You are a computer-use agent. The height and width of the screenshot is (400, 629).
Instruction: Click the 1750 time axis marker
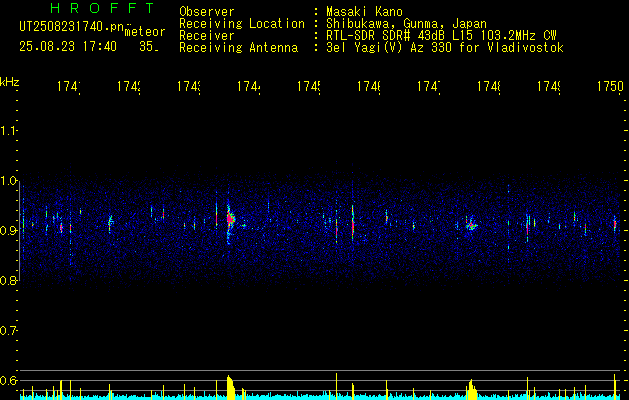click(610, 87)
